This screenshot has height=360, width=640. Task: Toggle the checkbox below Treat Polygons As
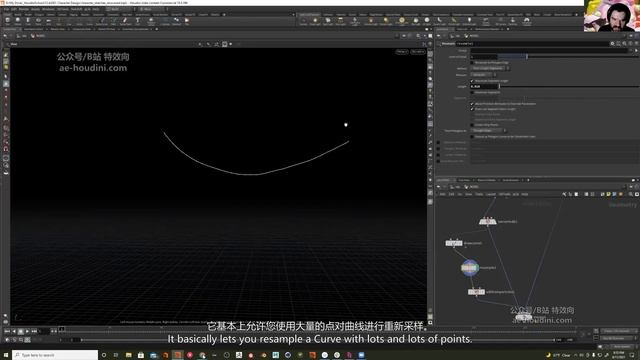(472, 136)
